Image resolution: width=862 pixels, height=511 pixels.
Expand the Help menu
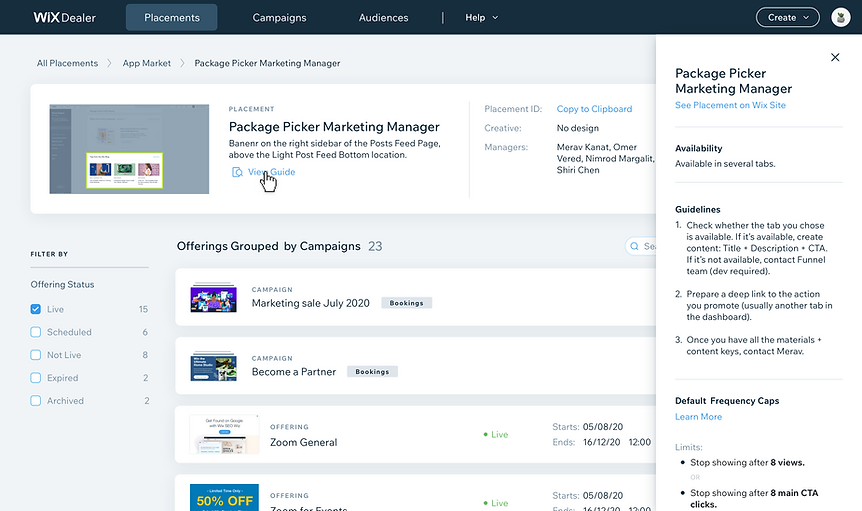coord(482,18)
